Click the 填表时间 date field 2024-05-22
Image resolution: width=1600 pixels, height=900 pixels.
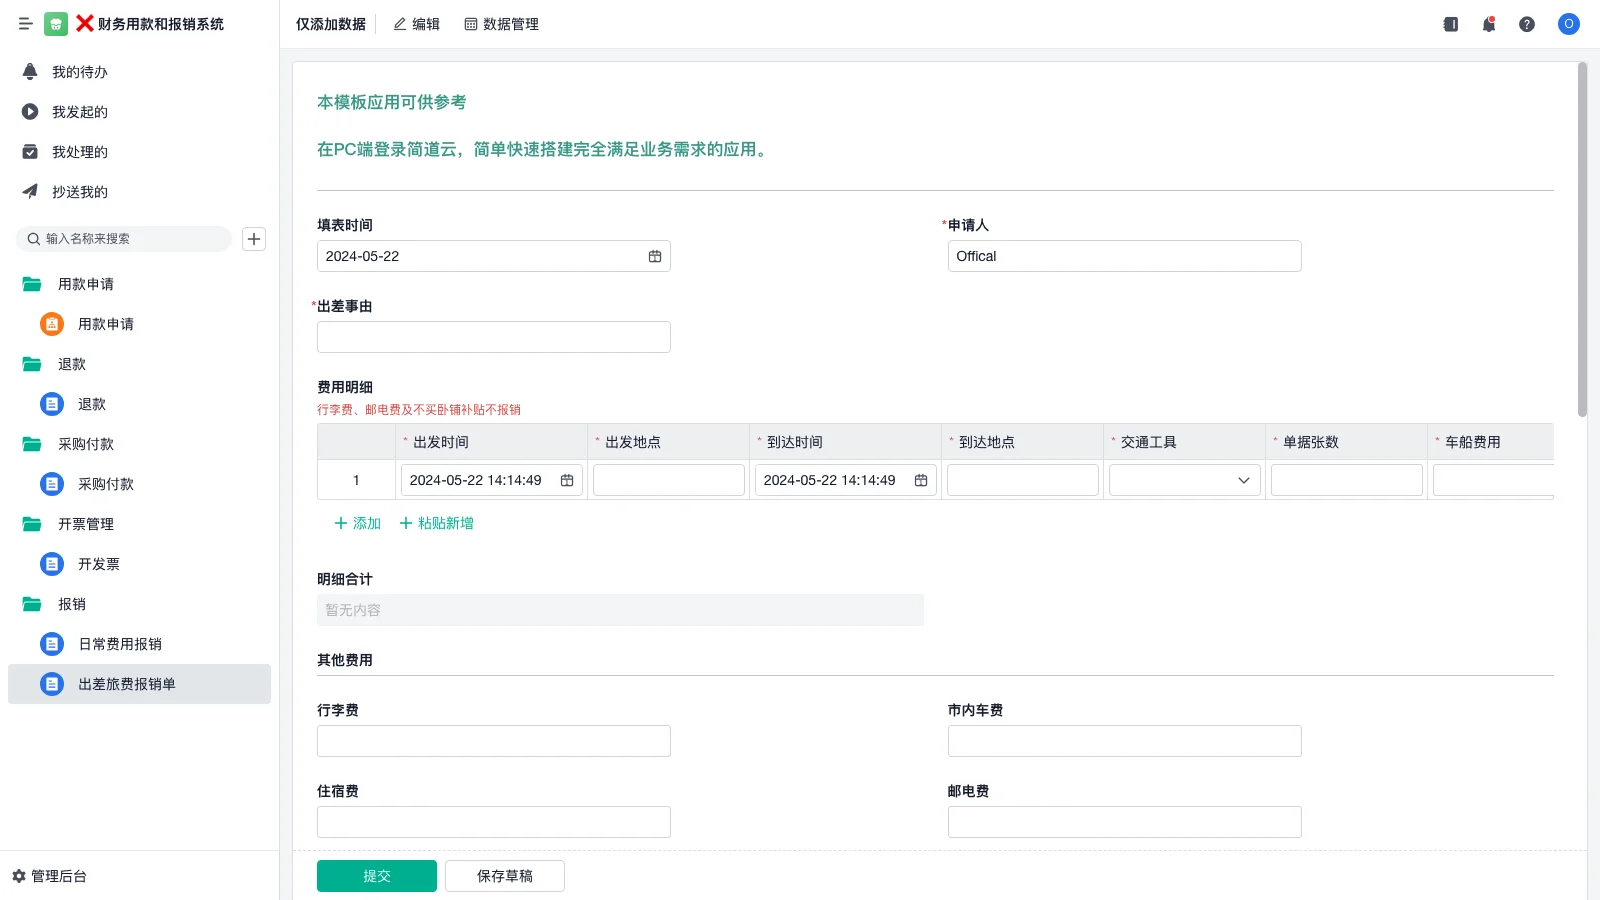[494, 256]
